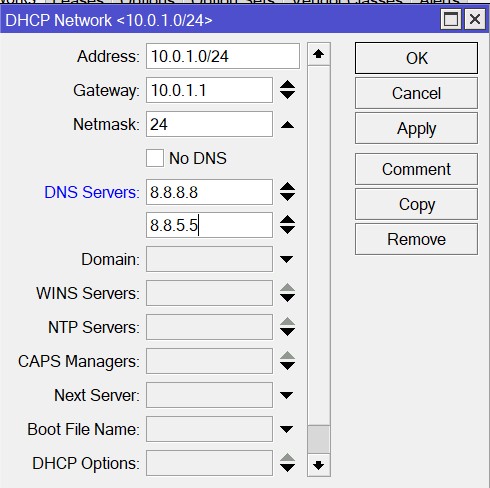Click the Apply button
The image size is (490, 488).
416,128
